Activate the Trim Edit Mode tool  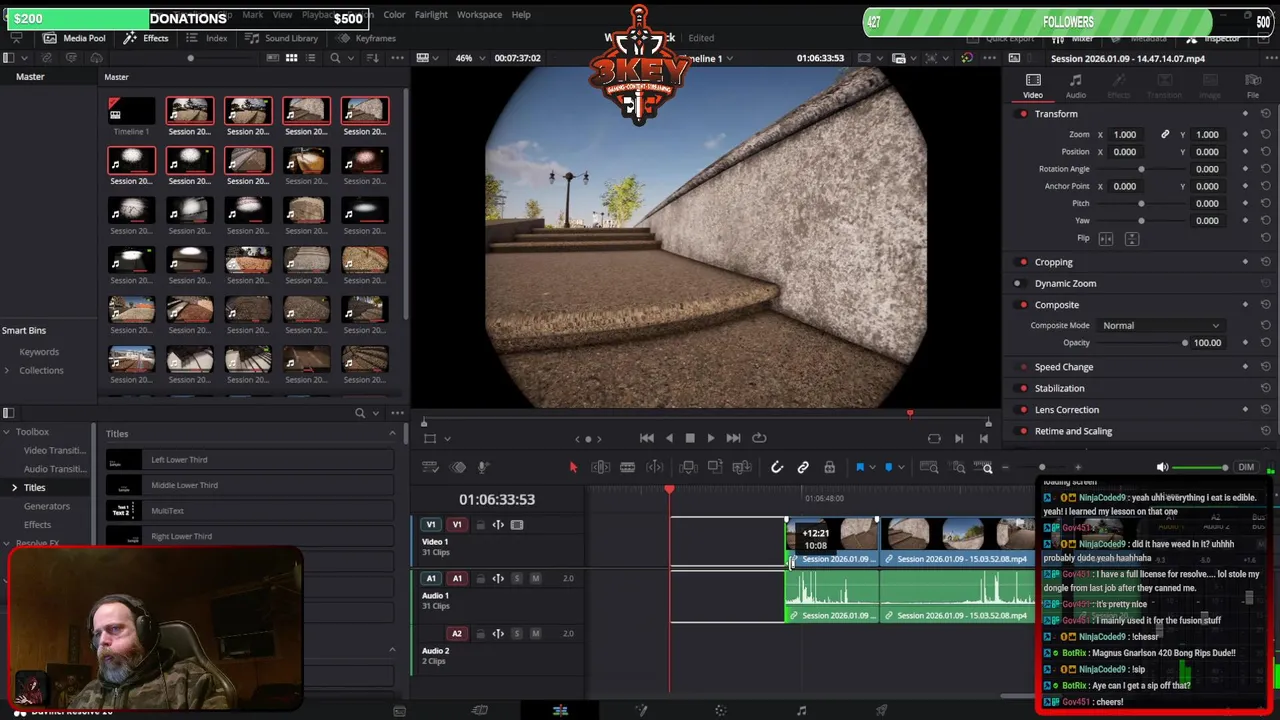[x=600, y=467]
